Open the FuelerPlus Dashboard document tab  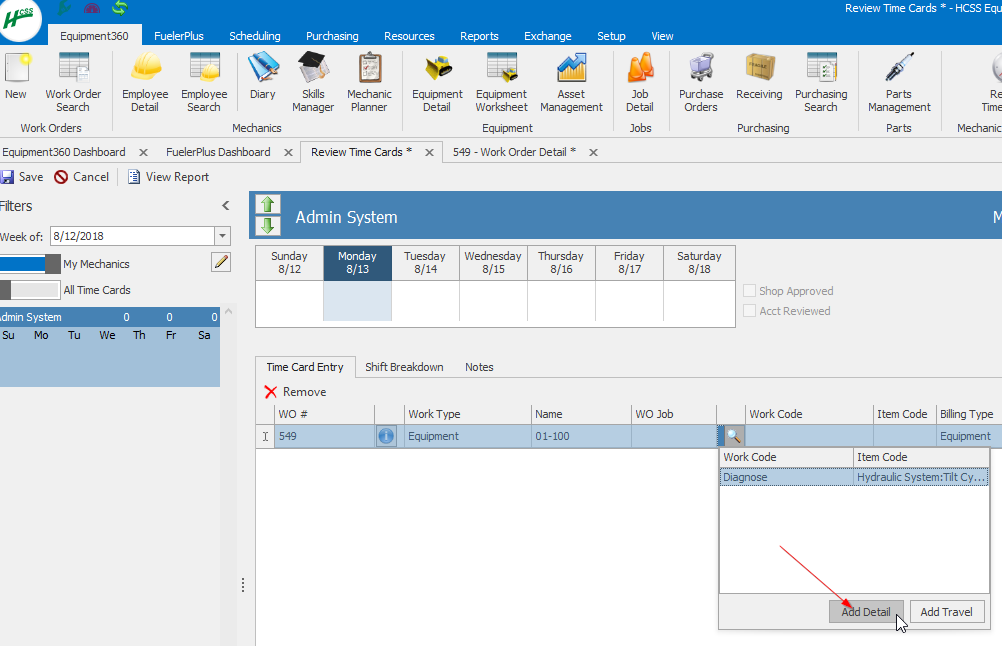point(219,152)
